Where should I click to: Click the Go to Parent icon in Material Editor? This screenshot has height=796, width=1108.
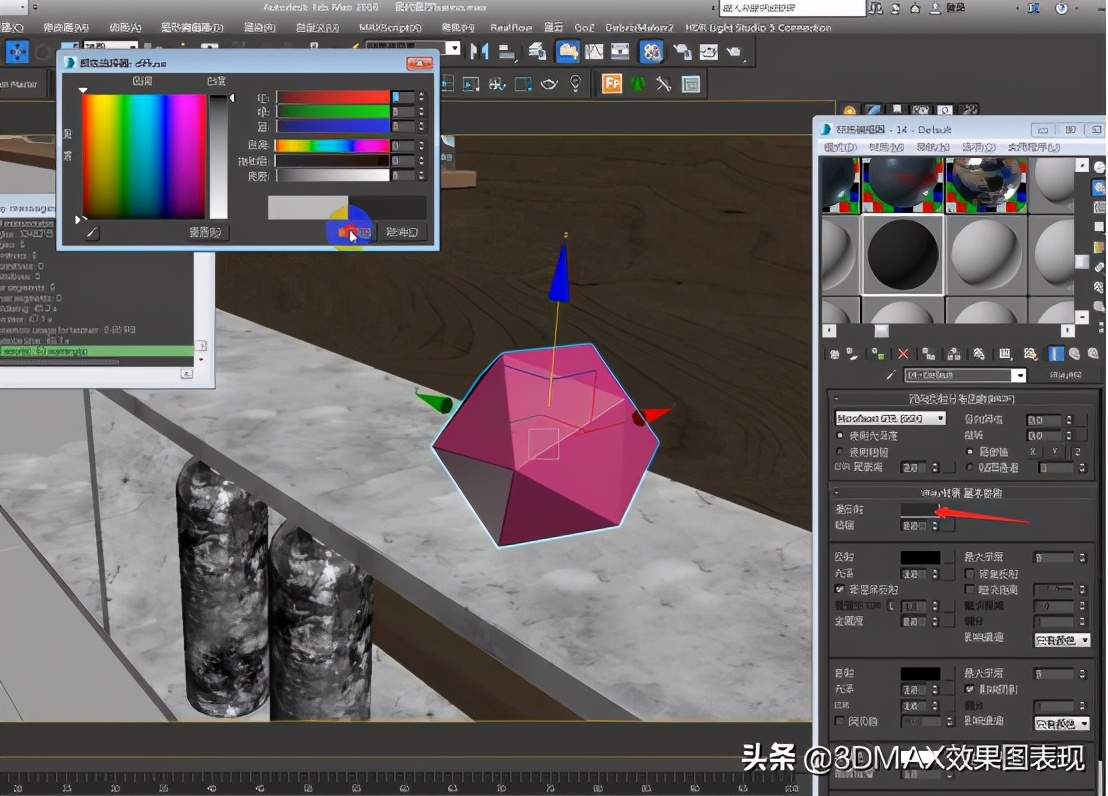(x=1073, y=353)
